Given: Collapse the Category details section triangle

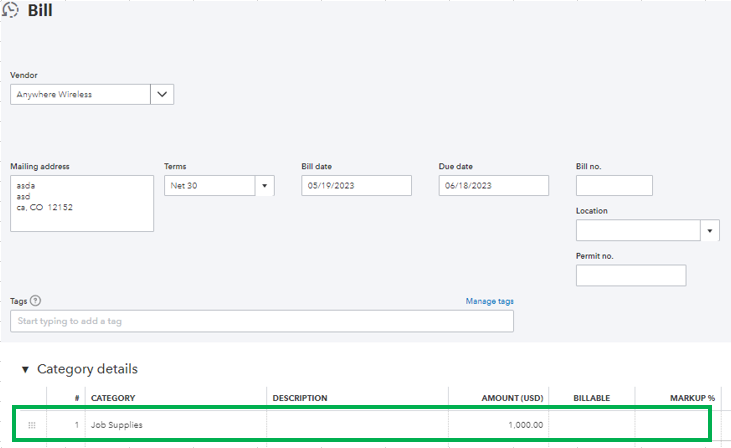Looking at the screenshot, I should point(25,370).
